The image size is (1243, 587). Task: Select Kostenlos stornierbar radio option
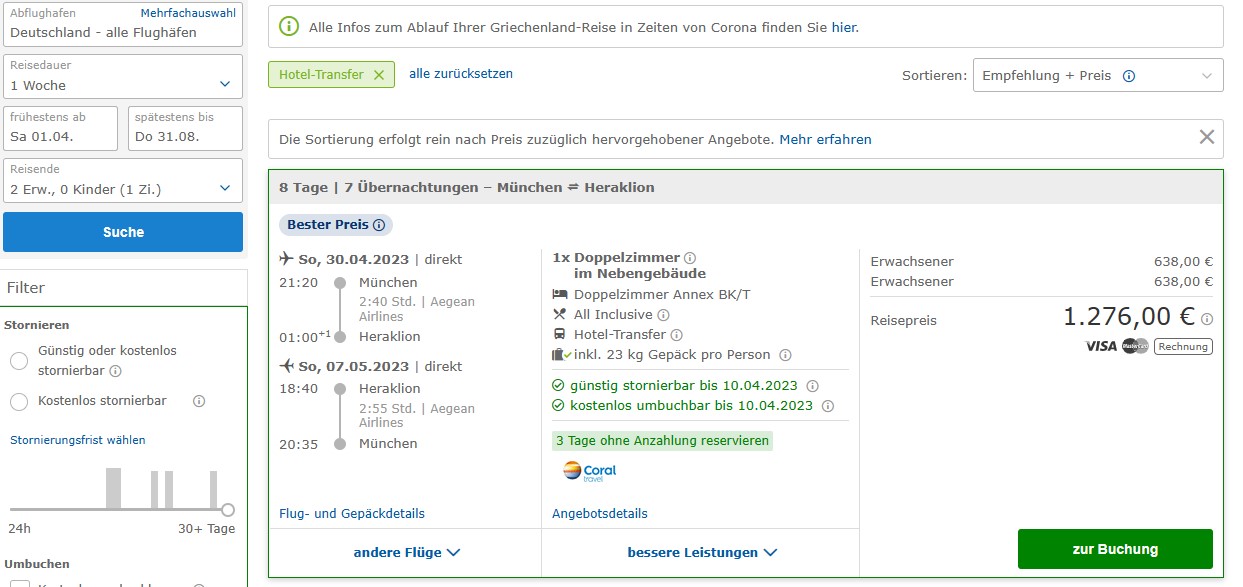click(19, 401)
